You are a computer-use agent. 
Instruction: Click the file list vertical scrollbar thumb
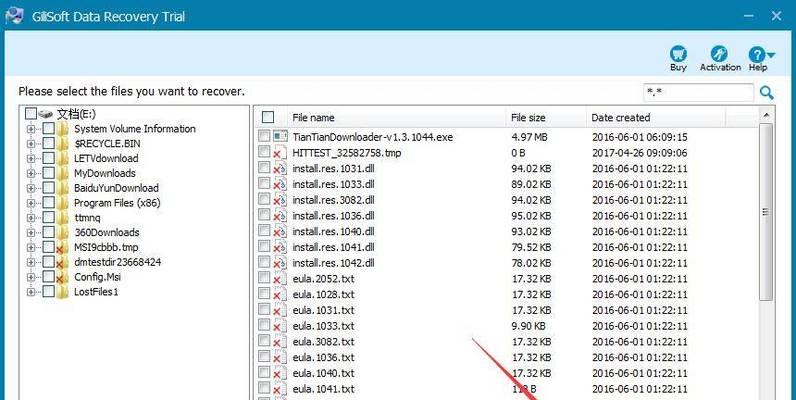[x=766, y=211]
